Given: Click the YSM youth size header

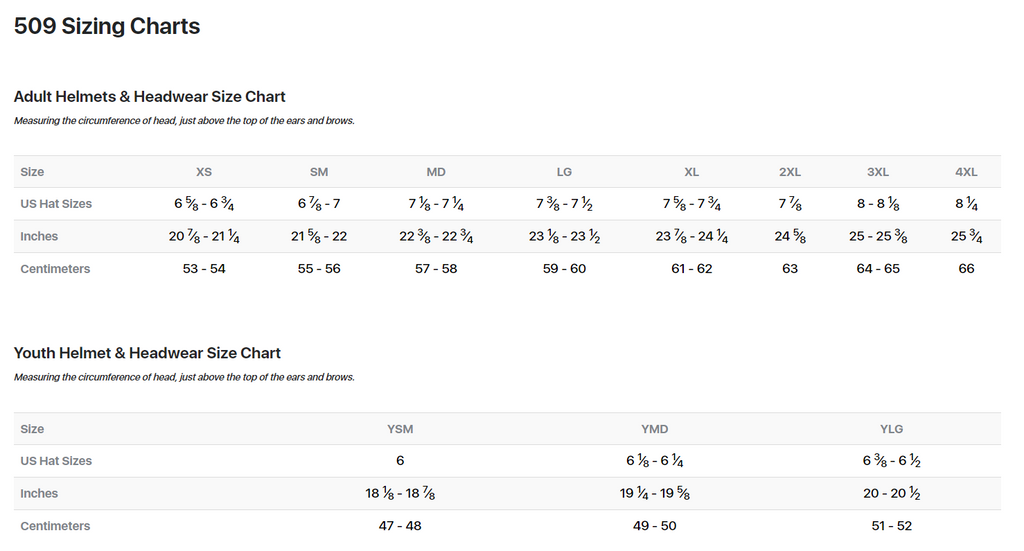Looking at the screenshot, I should coord(400,429).
